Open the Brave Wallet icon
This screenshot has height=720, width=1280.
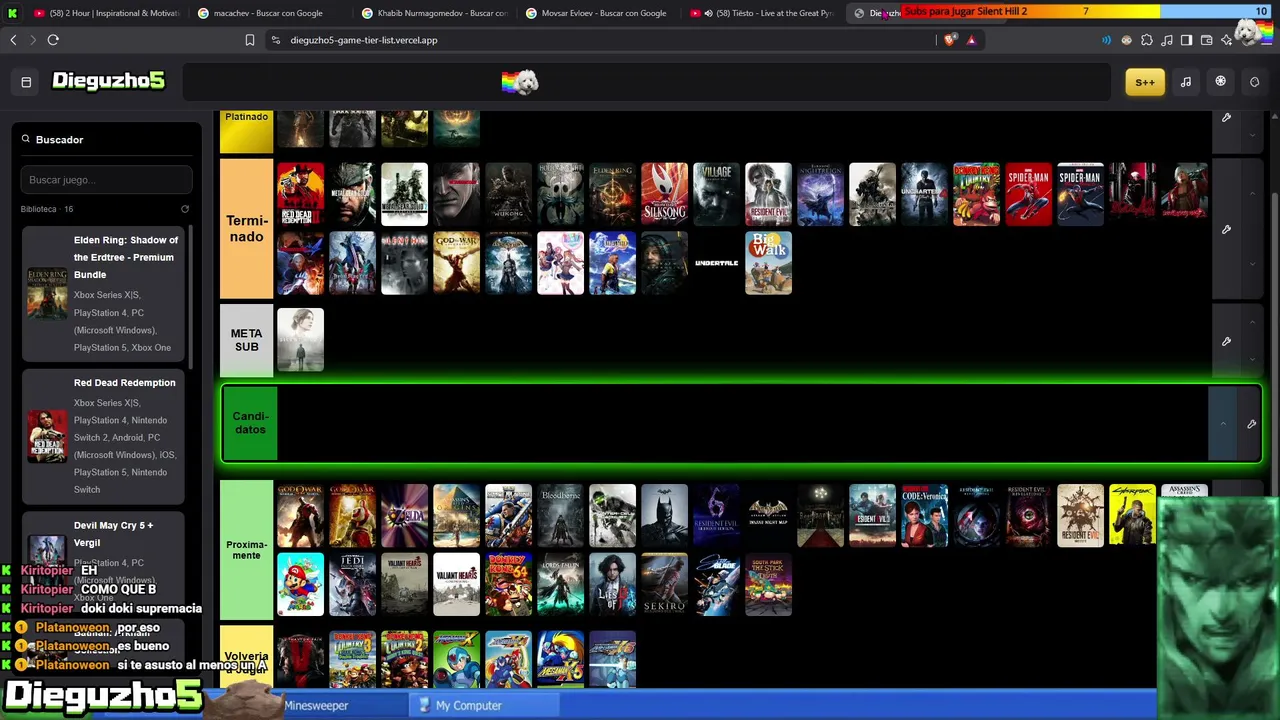[1207, 40]
